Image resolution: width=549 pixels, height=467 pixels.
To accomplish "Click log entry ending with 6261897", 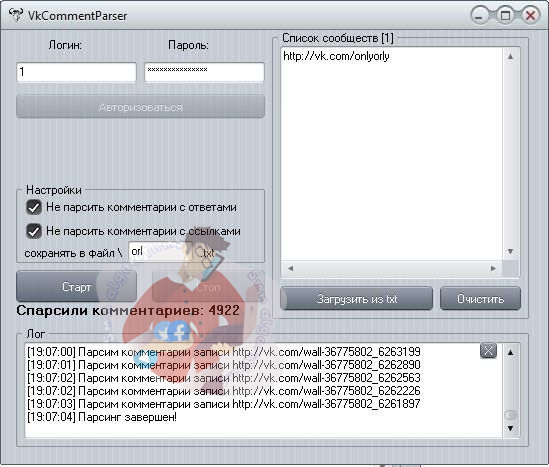I will pos(224,404).
